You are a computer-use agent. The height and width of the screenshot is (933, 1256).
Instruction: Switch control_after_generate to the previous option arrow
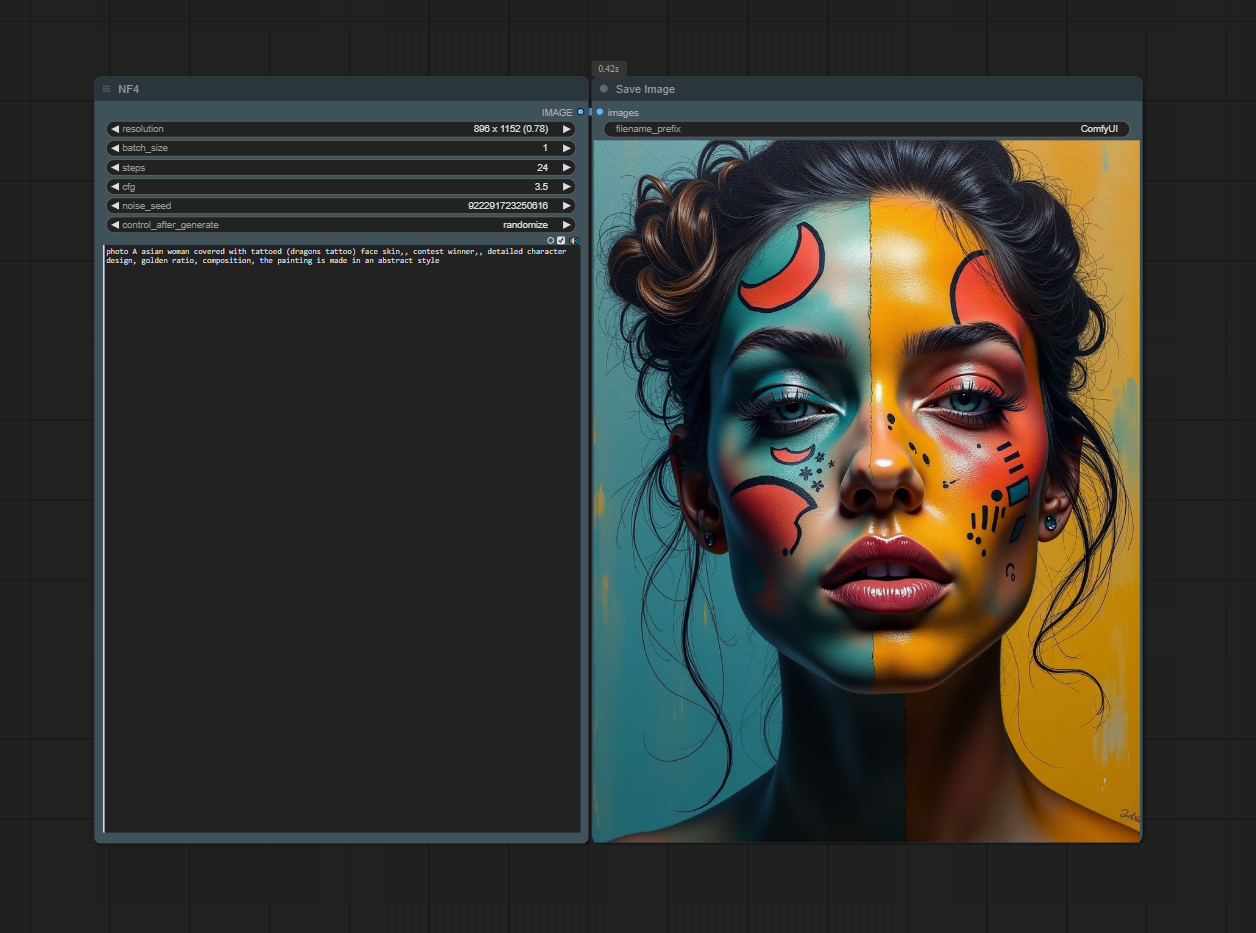click(115, 225)
